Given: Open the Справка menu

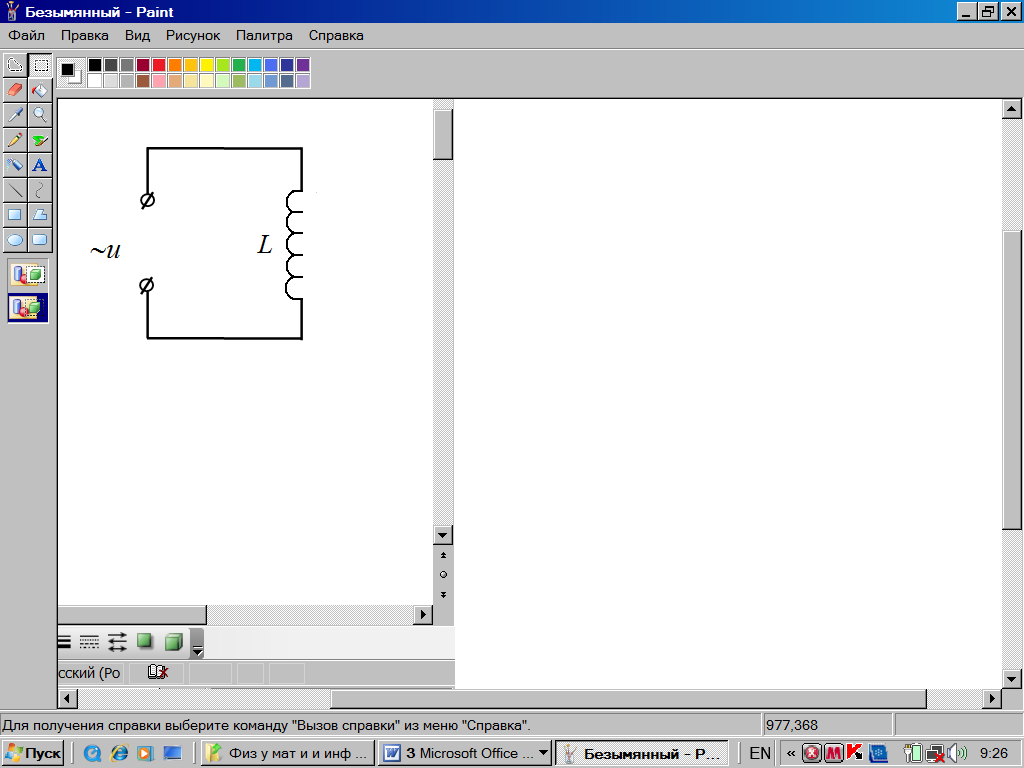Looking at the screenshot, I should coord(336,35).
